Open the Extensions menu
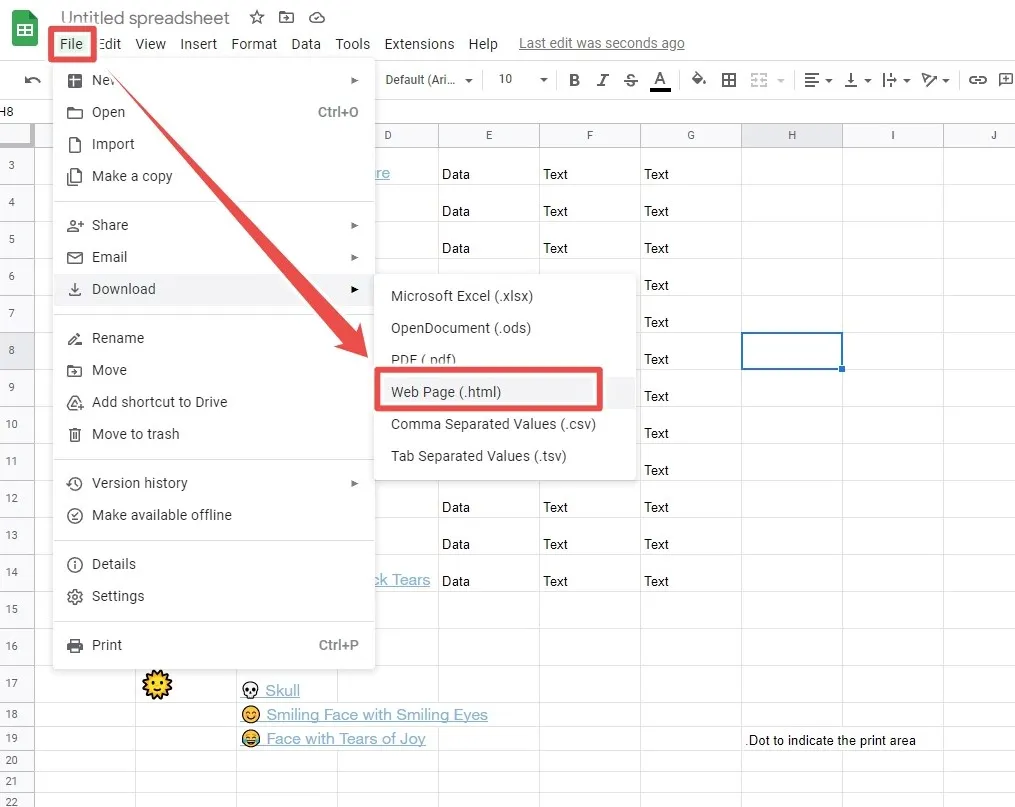 point(419,44)
